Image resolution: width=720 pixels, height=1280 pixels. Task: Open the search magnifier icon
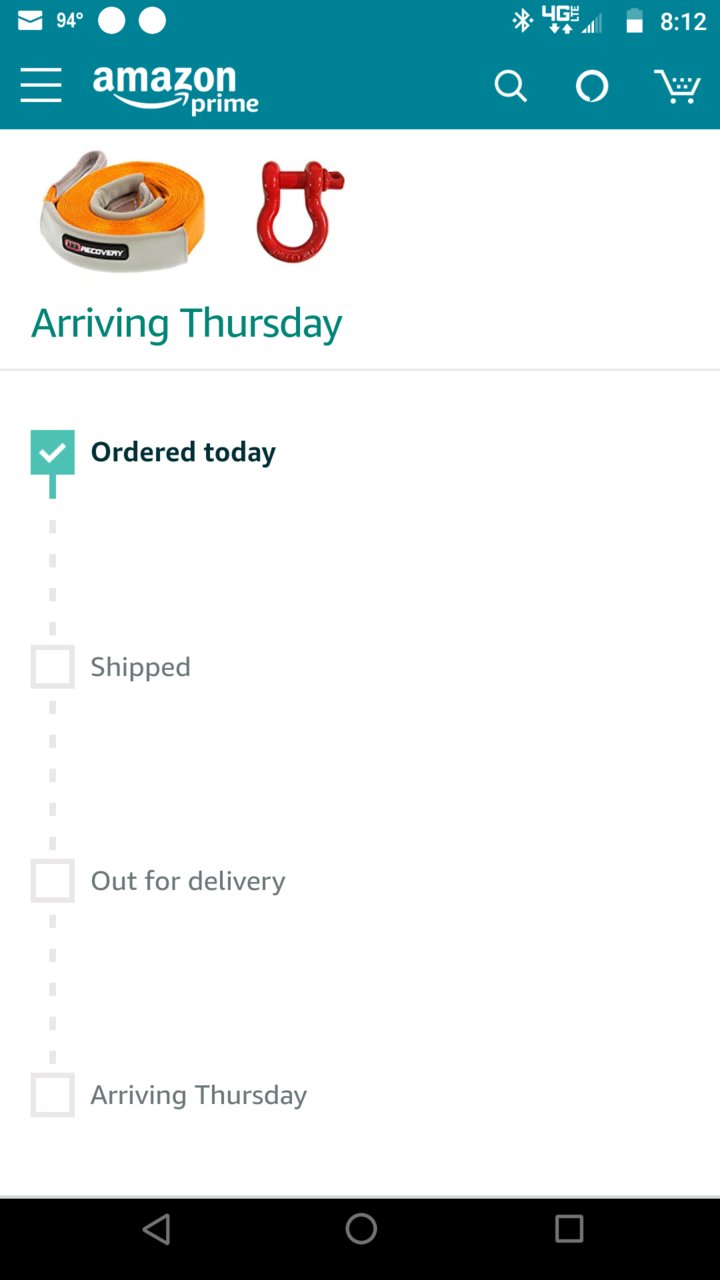pos(510,87)
